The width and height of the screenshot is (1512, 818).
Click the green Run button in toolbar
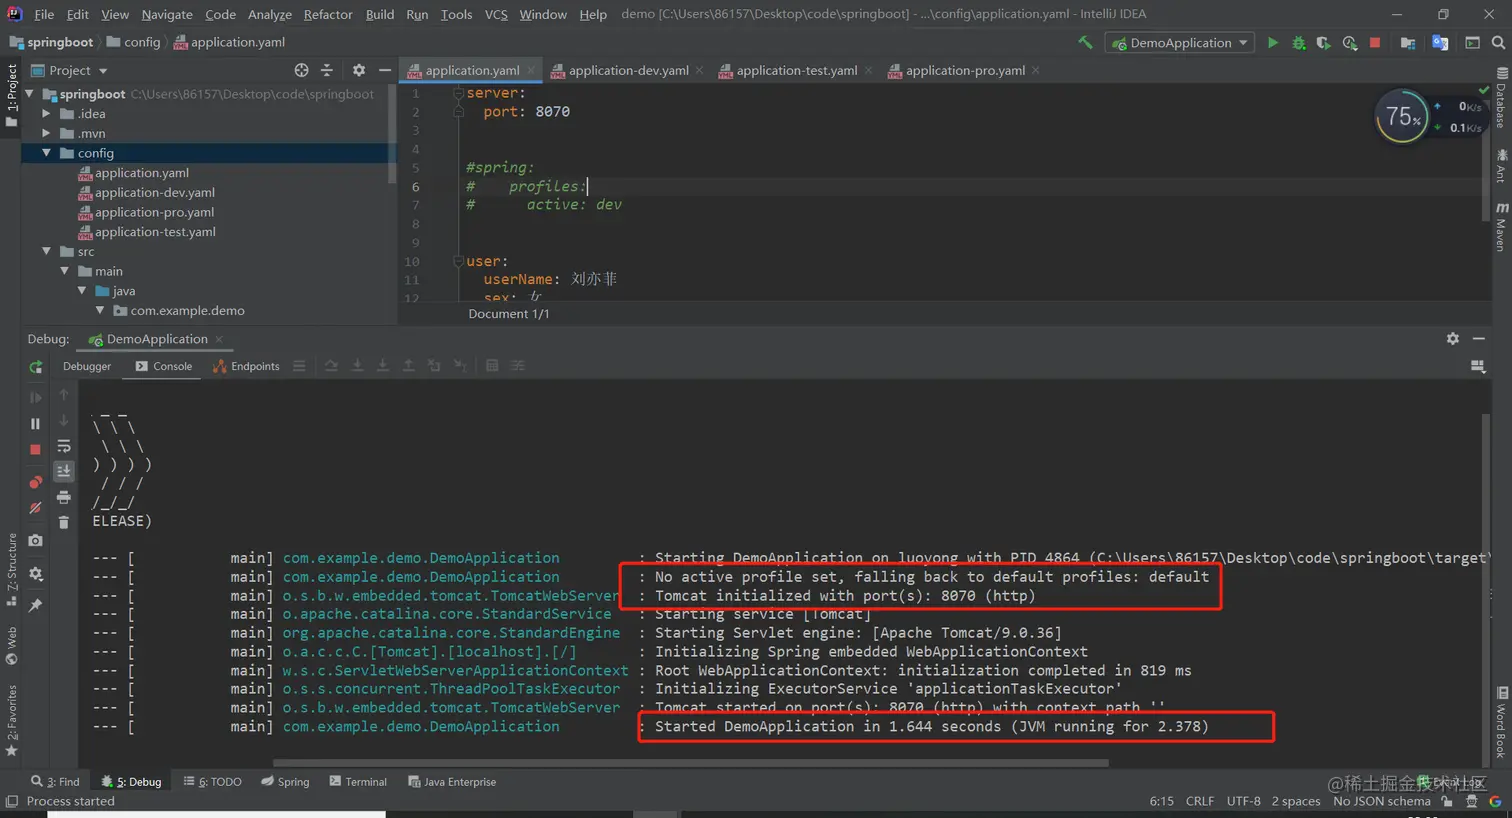(1272, 43)
